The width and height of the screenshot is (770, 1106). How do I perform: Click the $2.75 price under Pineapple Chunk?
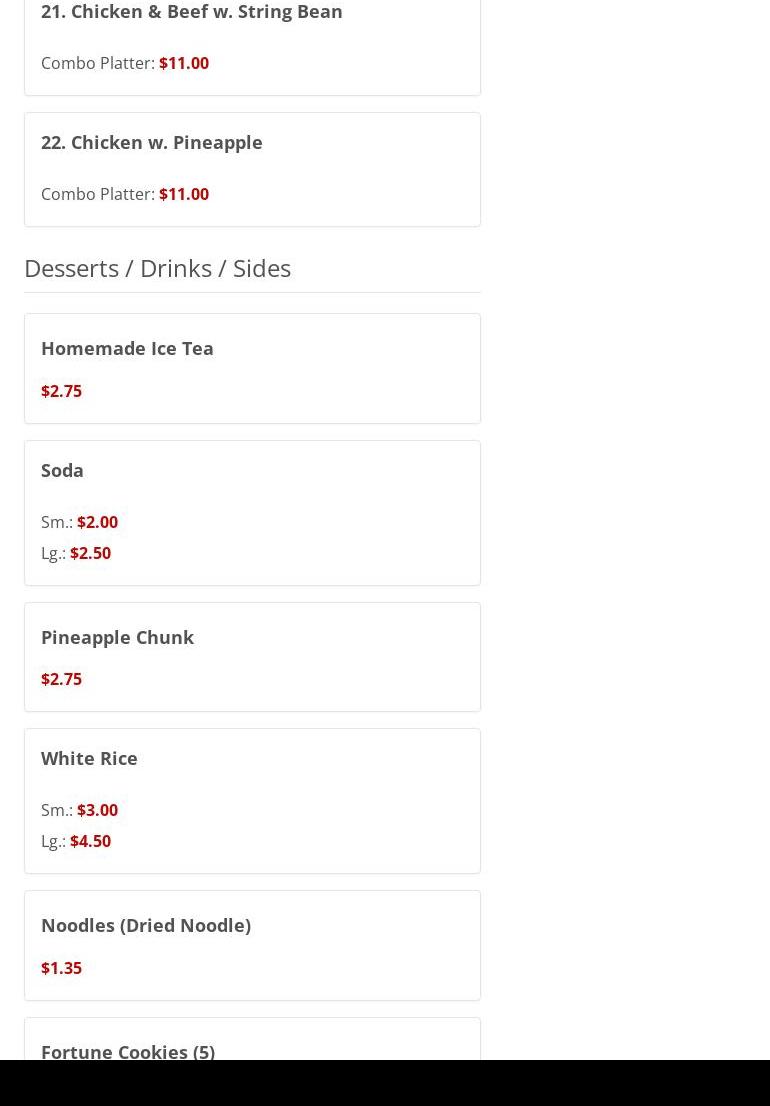pyautogui.click(x=61, y=679)
